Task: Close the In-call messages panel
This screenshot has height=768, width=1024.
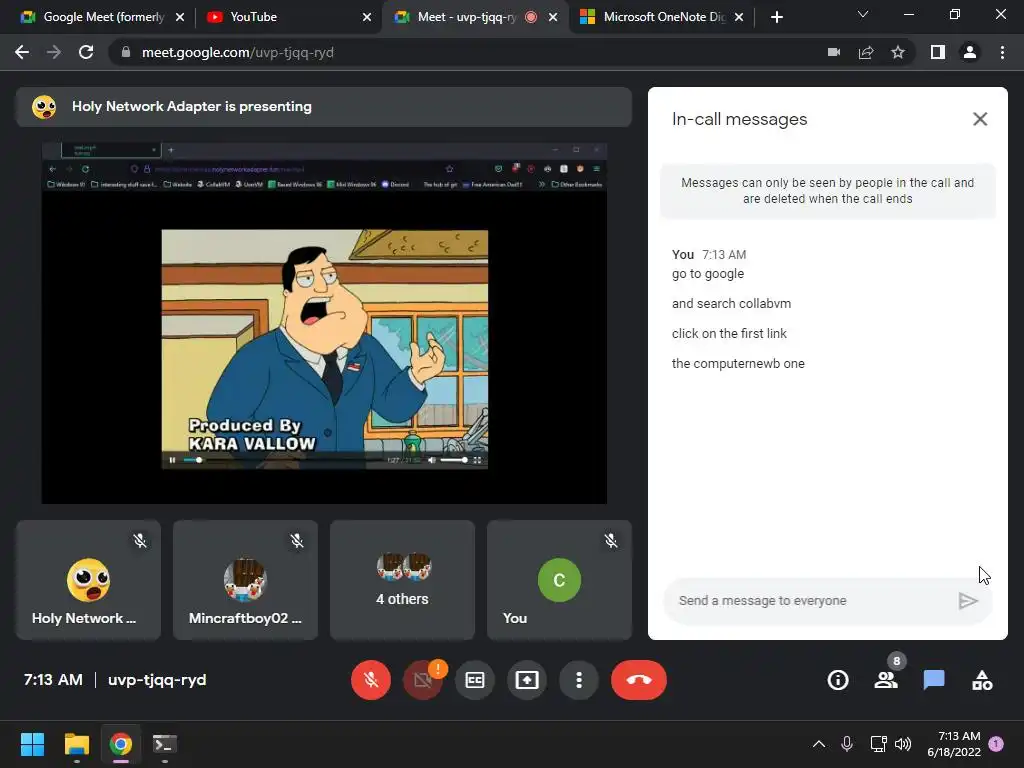Action: pyautogui.click(x=980, y=119)
